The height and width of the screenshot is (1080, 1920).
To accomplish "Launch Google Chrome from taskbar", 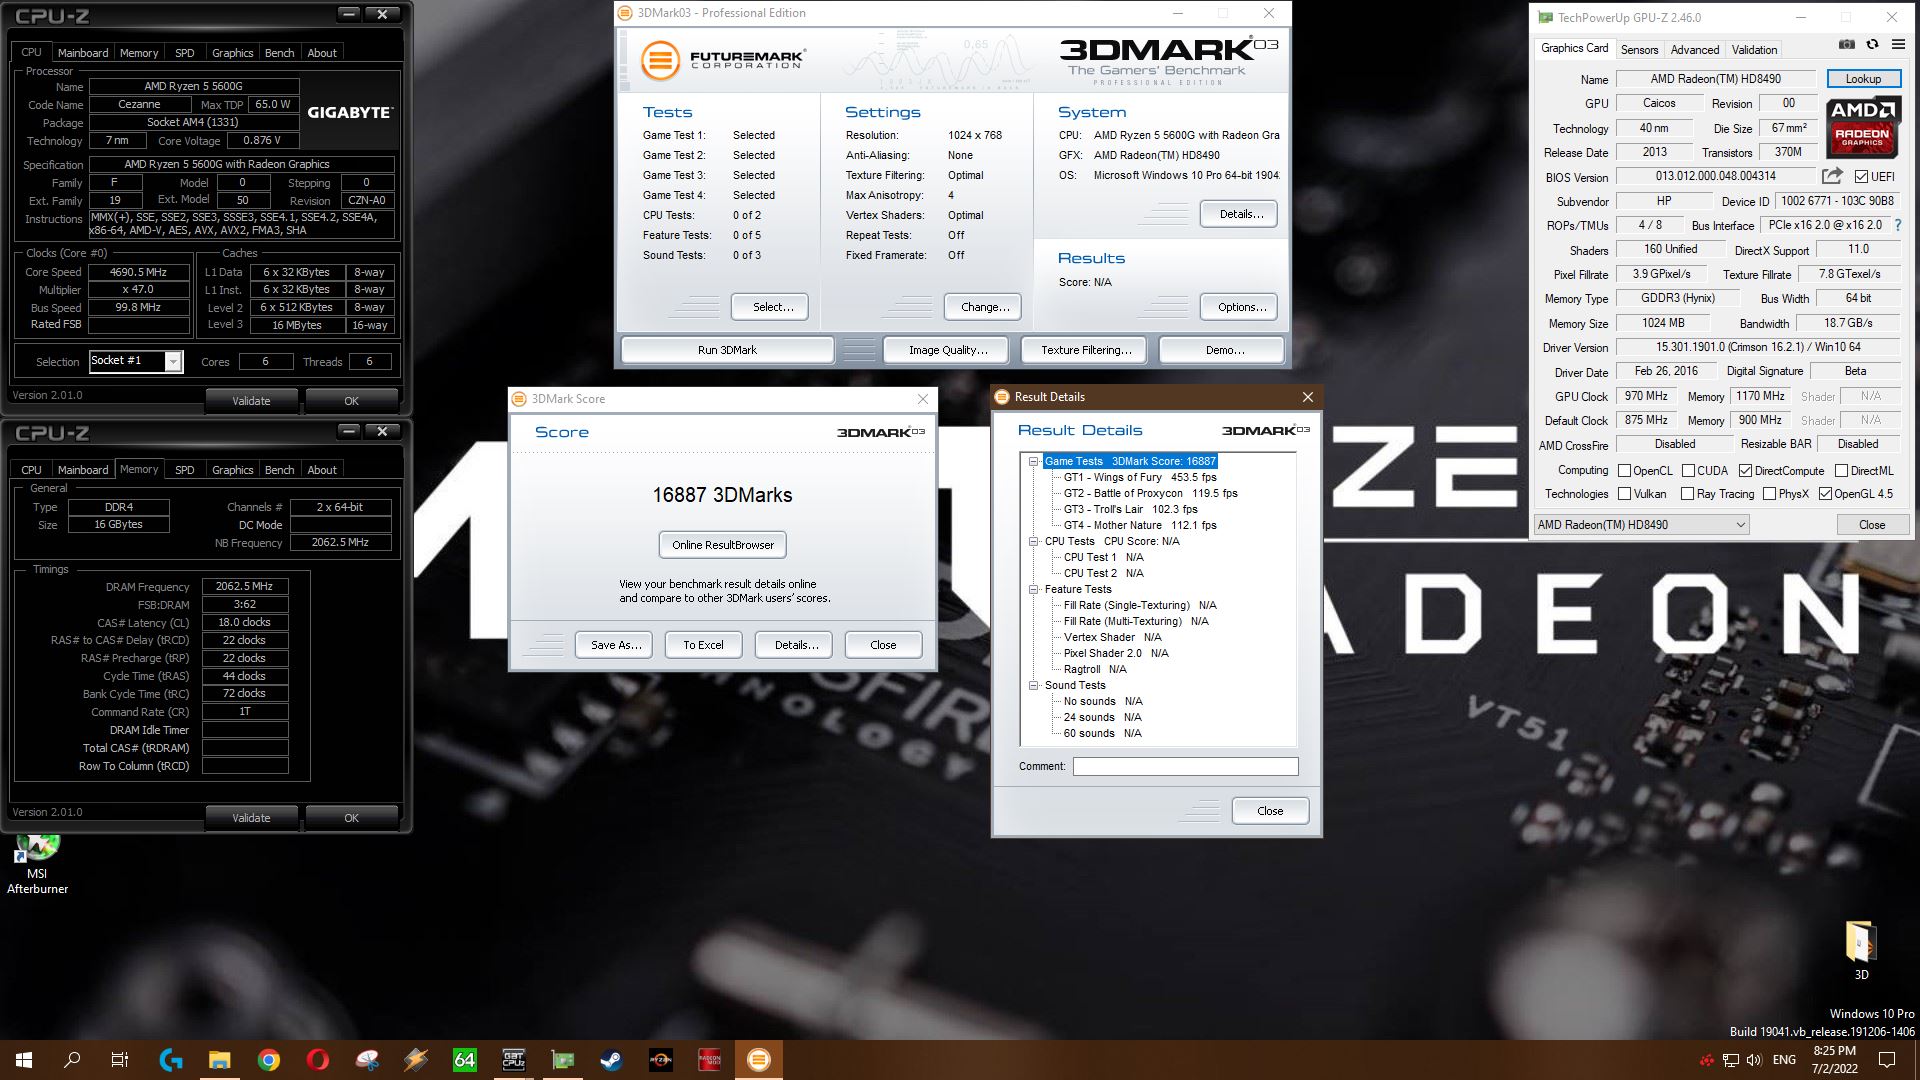I will [269, 1060].
